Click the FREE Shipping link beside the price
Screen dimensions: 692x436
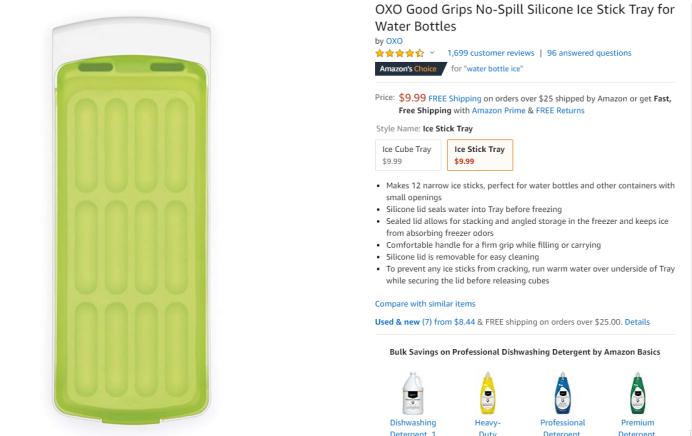(455, 99)
